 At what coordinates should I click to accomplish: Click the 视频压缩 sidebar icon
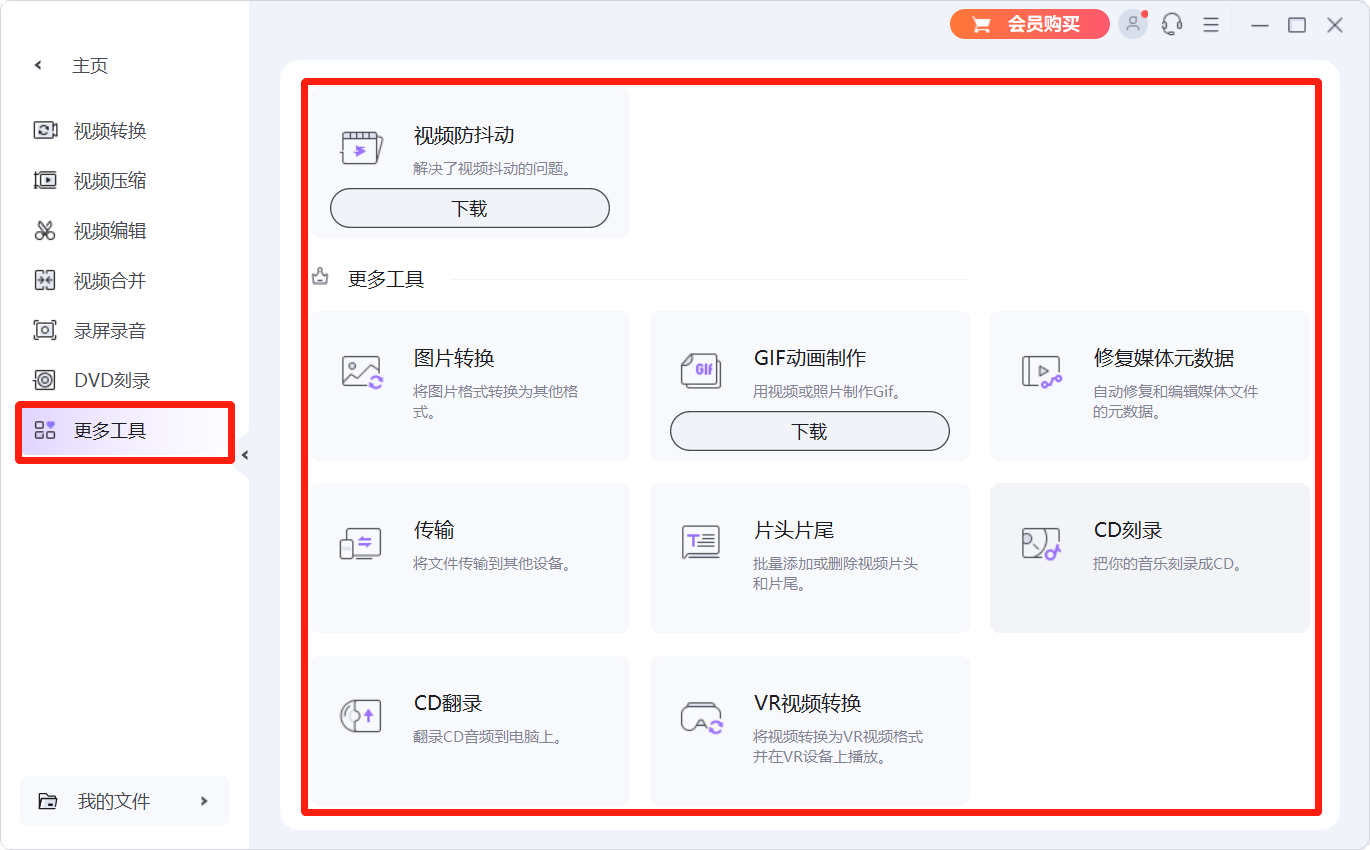(45, 180)
